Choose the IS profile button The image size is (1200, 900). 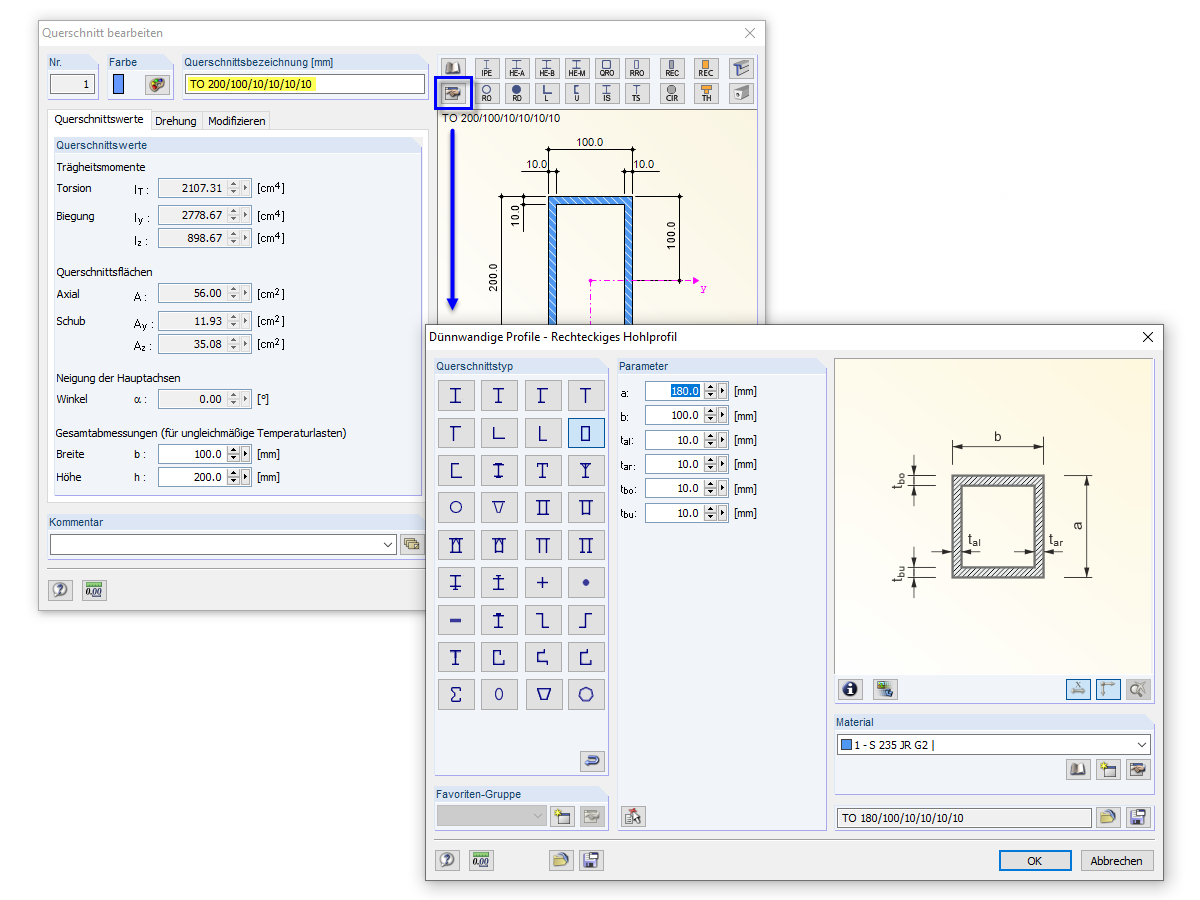[607, 93]
